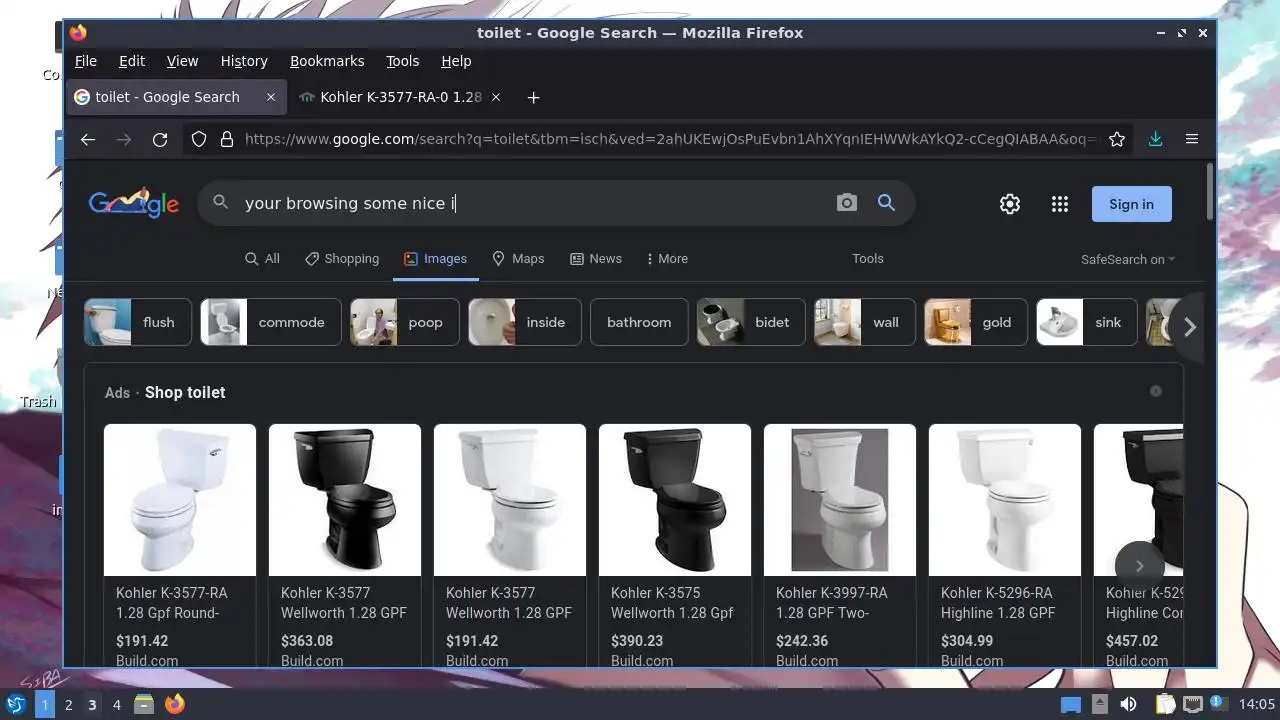Click the blue search magnifier button
This screenshot has height=720, width=1280.
tap(886, 203)
